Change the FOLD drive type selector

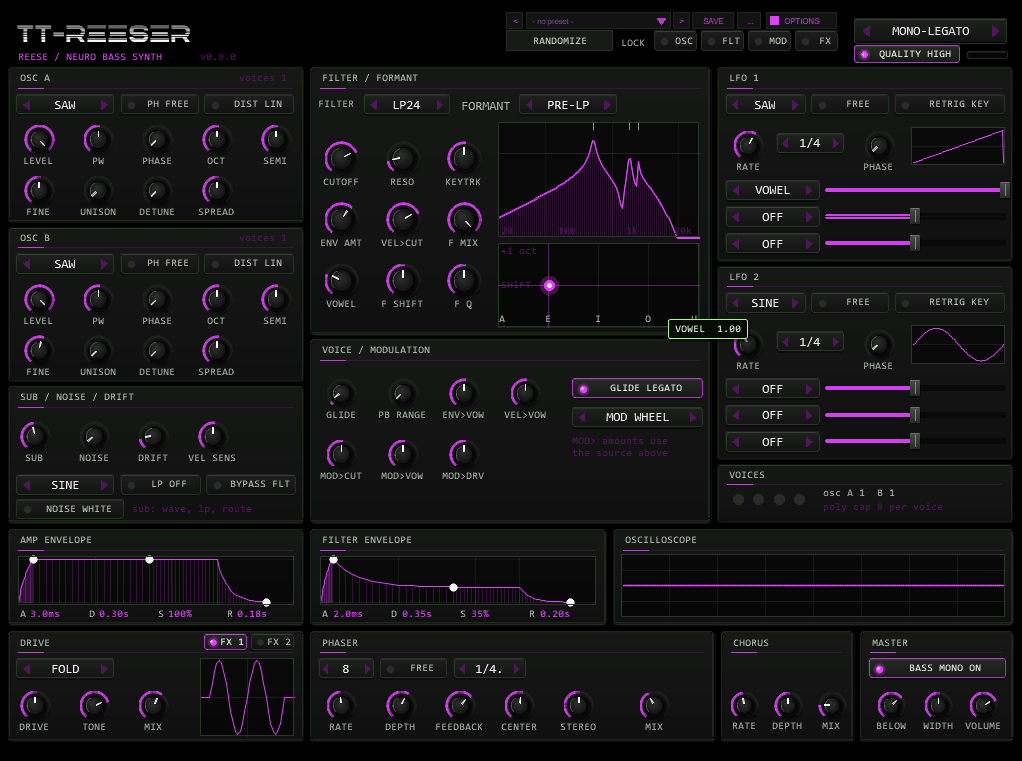click(65, 668)
